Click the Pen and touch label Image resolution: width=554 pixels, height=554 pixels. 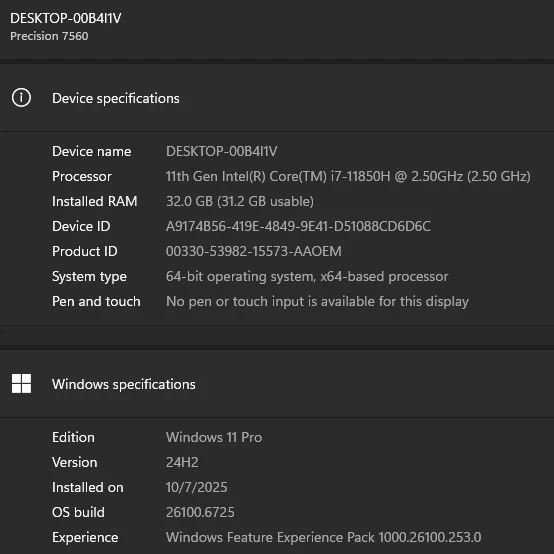[x=96, y=301]
